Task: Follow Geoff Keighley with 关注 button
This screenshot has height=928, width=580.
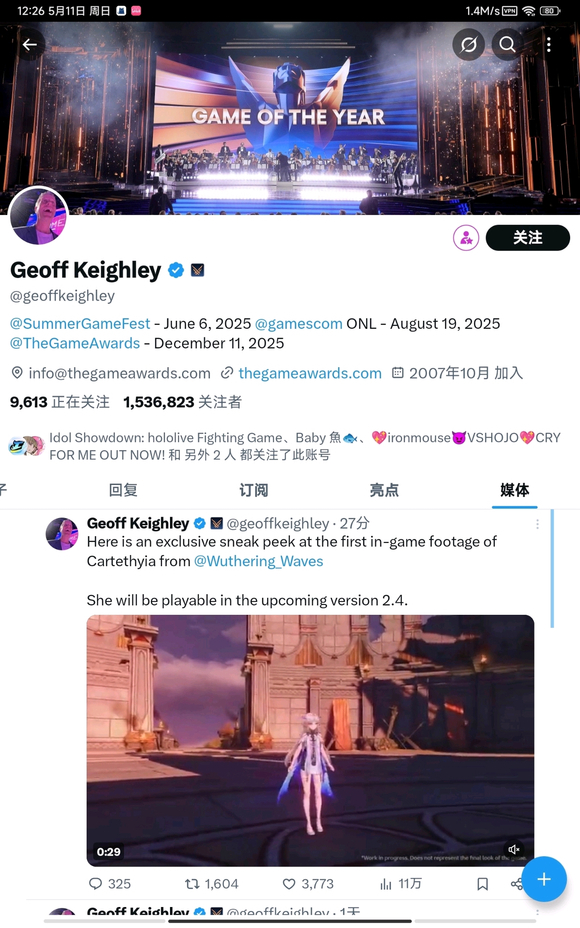Action: click(x=527, y=238)
